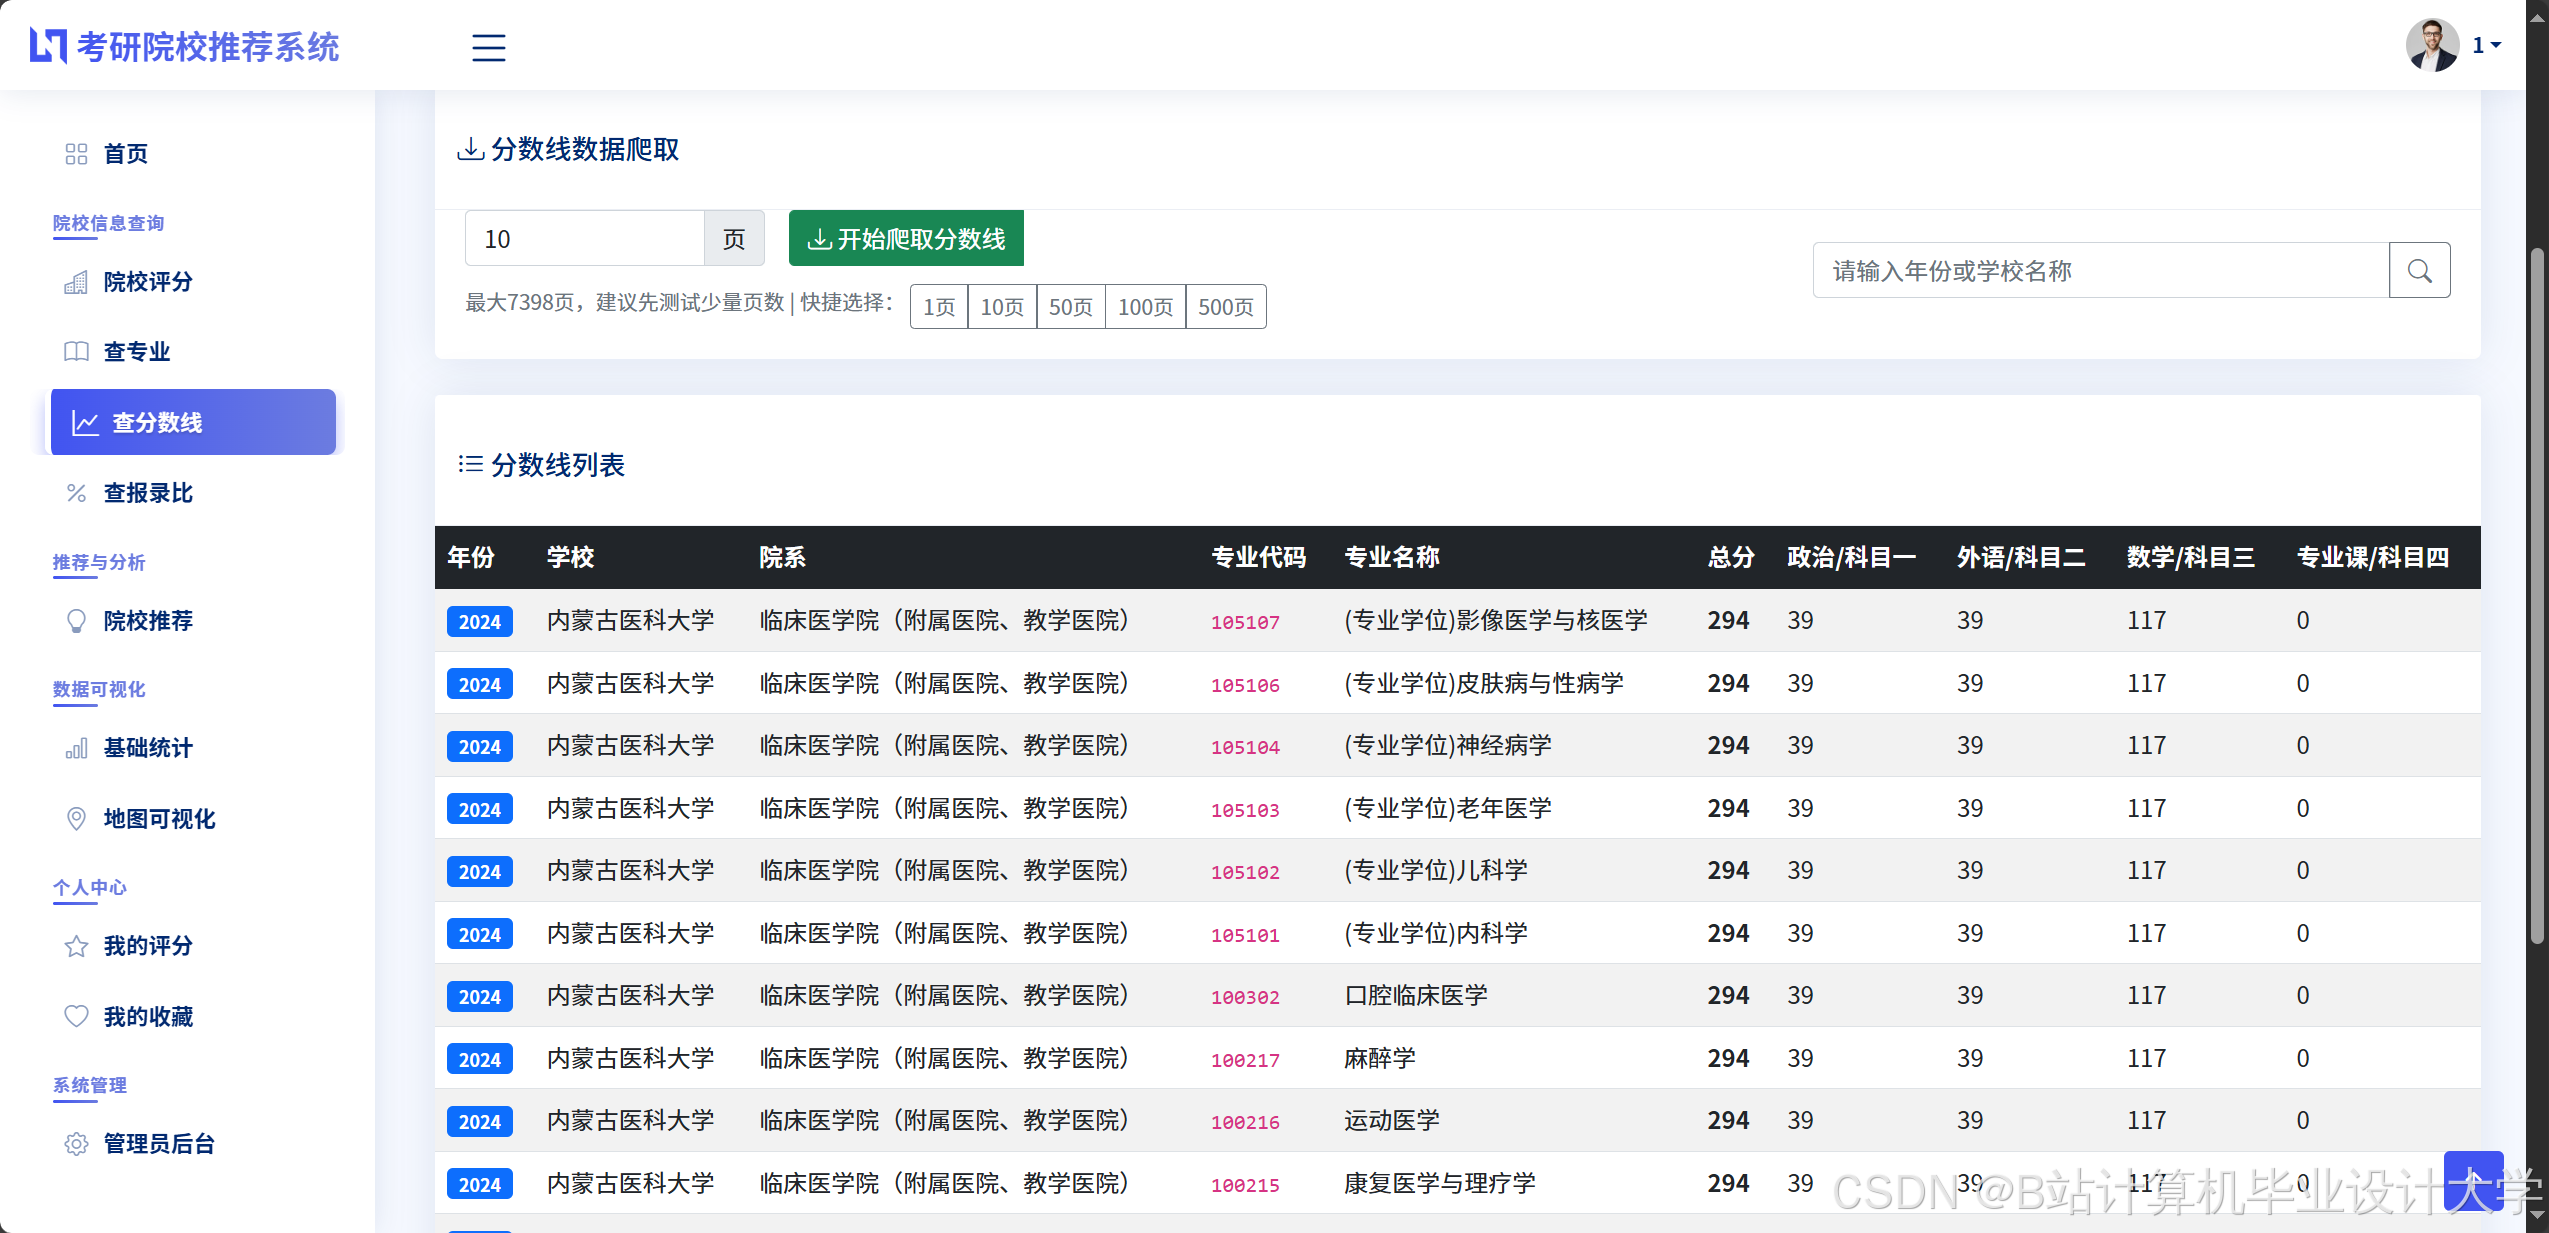Open 我的评分 sidebar menu item
The height and width of the screenshot is (1233, 2549).
tap(148, 946)
